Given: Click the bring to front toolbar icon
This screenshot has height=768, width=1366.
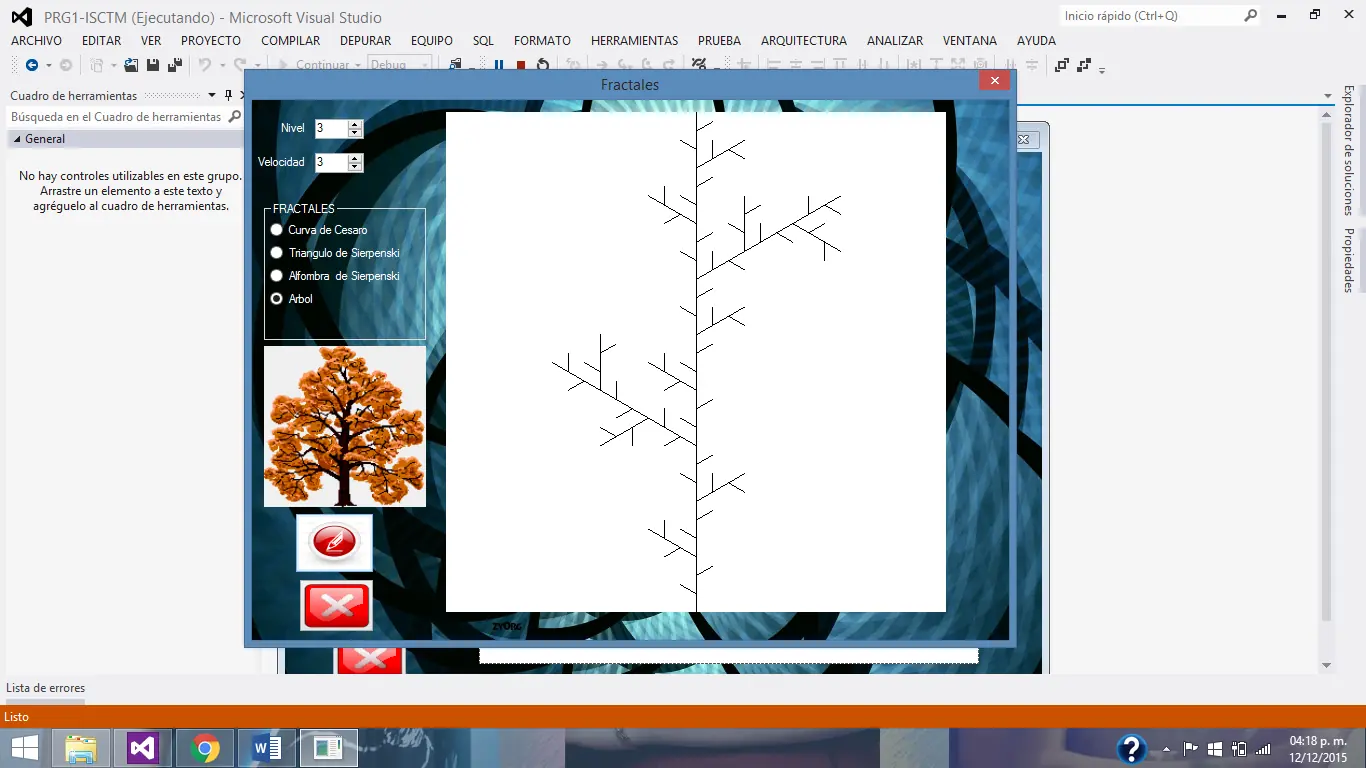Looking at the screenshot, I should pyautogui.click(x=1062, y=65).
